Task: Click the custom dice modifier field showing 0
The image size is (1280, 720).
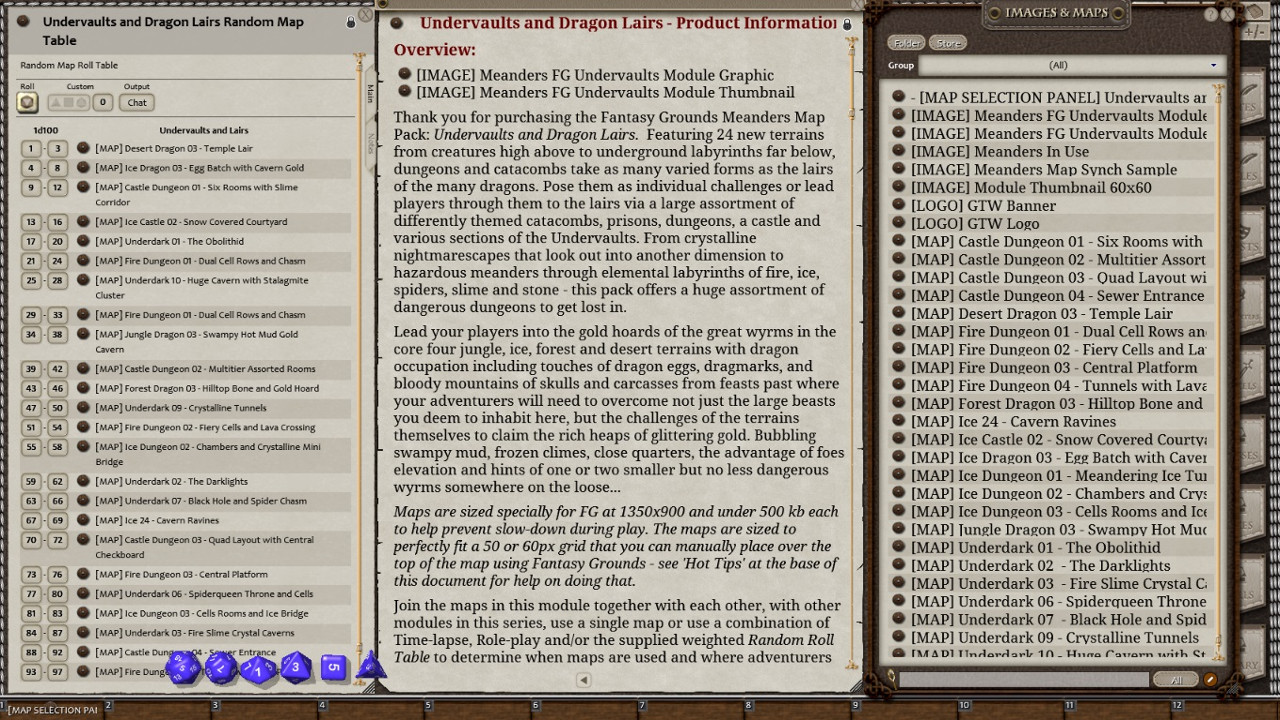Action: pyautogui.click(x=102, y=102)
